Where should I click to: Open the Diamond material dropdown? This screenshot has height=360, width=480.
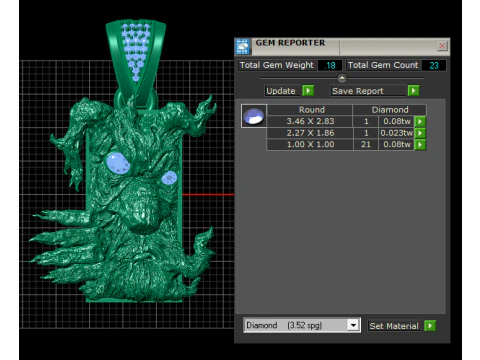coord(353,325)
